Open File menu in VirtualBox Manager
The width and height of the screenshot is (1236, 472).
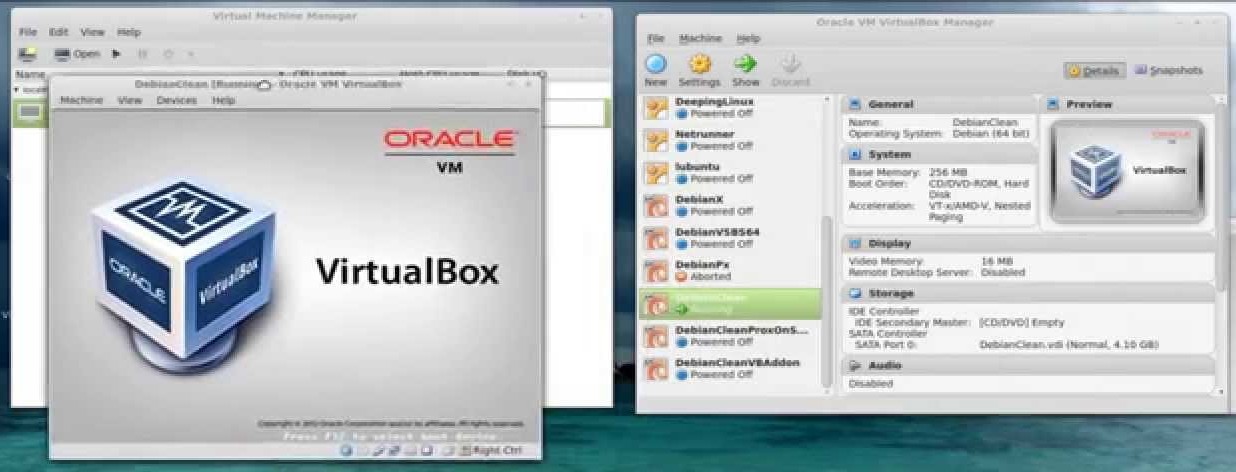pyautogui.click(x=656, y=38)
